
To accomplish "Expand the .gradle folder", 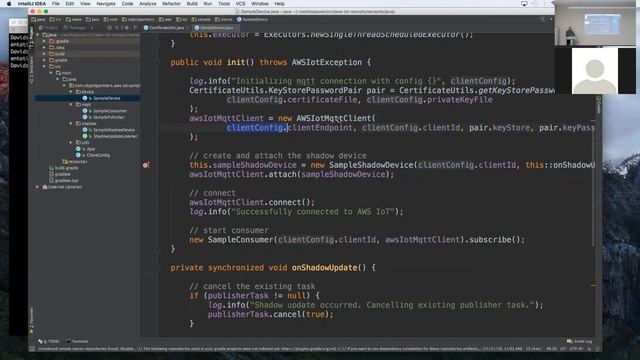I will coord(44,41).
